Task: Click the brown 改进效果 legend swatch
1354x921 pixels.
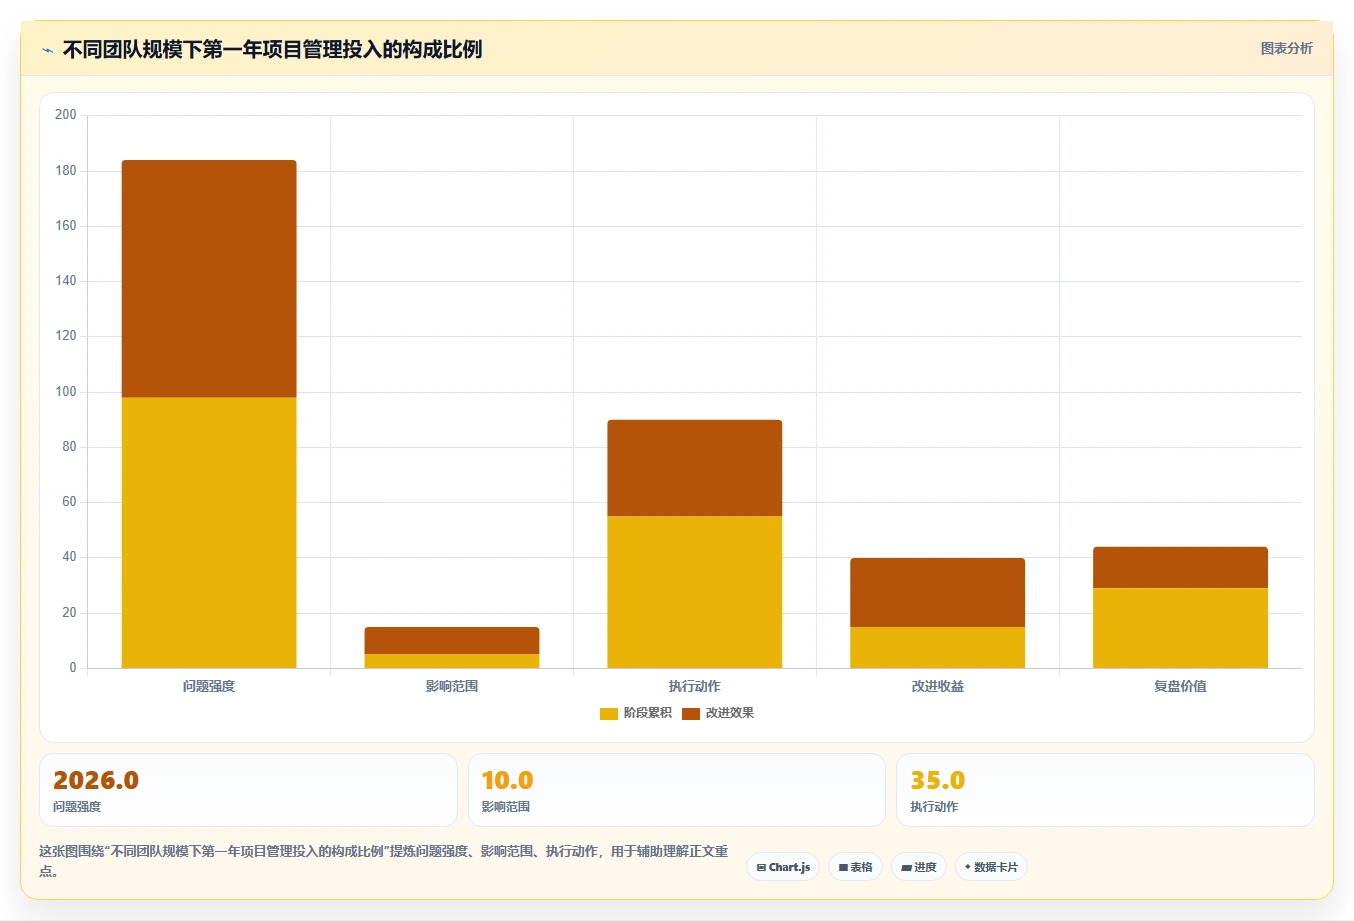Action: pyautogui.click(x=691, y=713)
